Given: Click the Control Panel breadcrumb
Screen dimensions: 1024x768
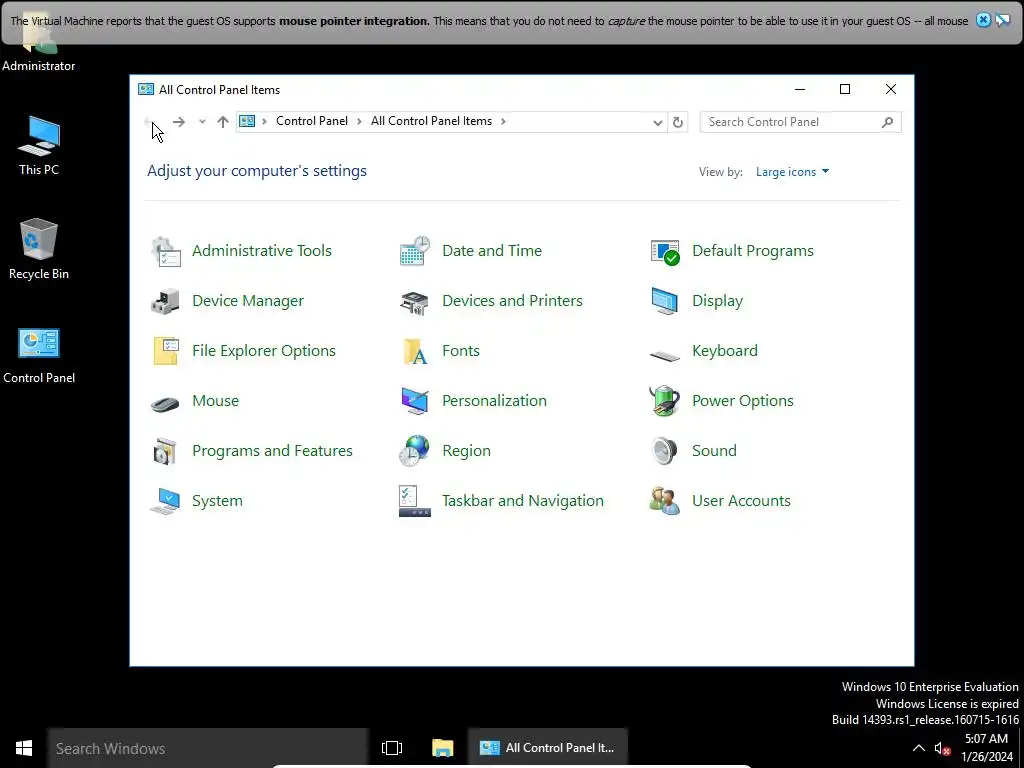Looking at the screenshot, I should [312, 121].
